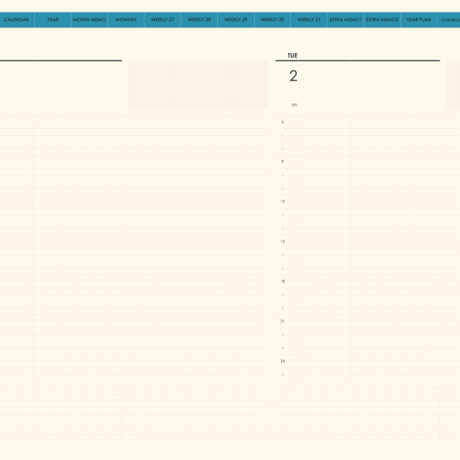460x460 pixels.
Task: Select the WEEKLY-27 tab
Action: [x=163, y=20]
